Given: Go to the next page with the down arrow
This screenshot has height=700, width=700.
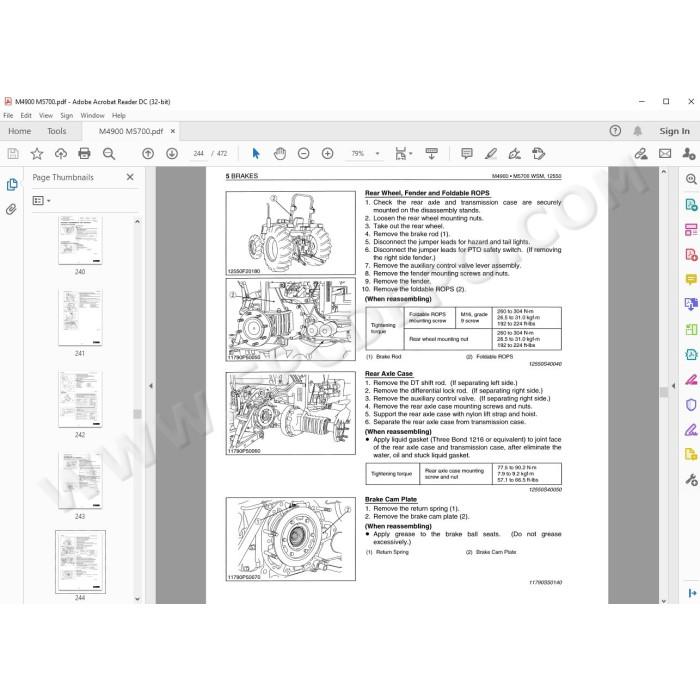Looking at the screenshot, I should tap(172, 154).
